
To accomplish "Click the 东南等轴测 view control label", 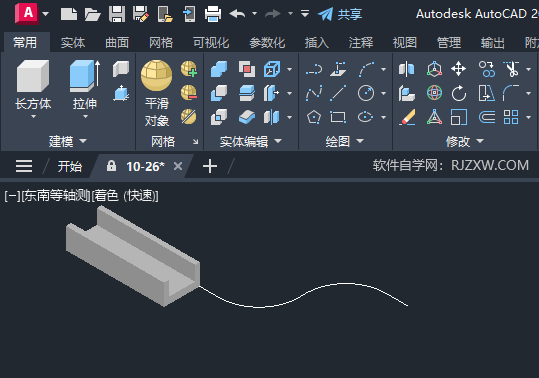I will click(57, 196).
